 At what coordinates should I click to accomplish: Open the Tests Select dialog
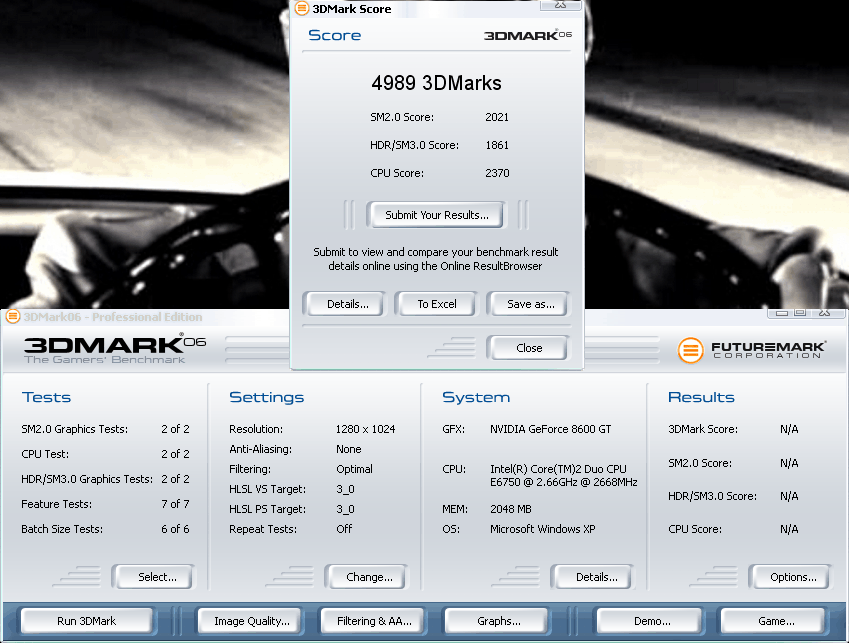pos(157,577)
